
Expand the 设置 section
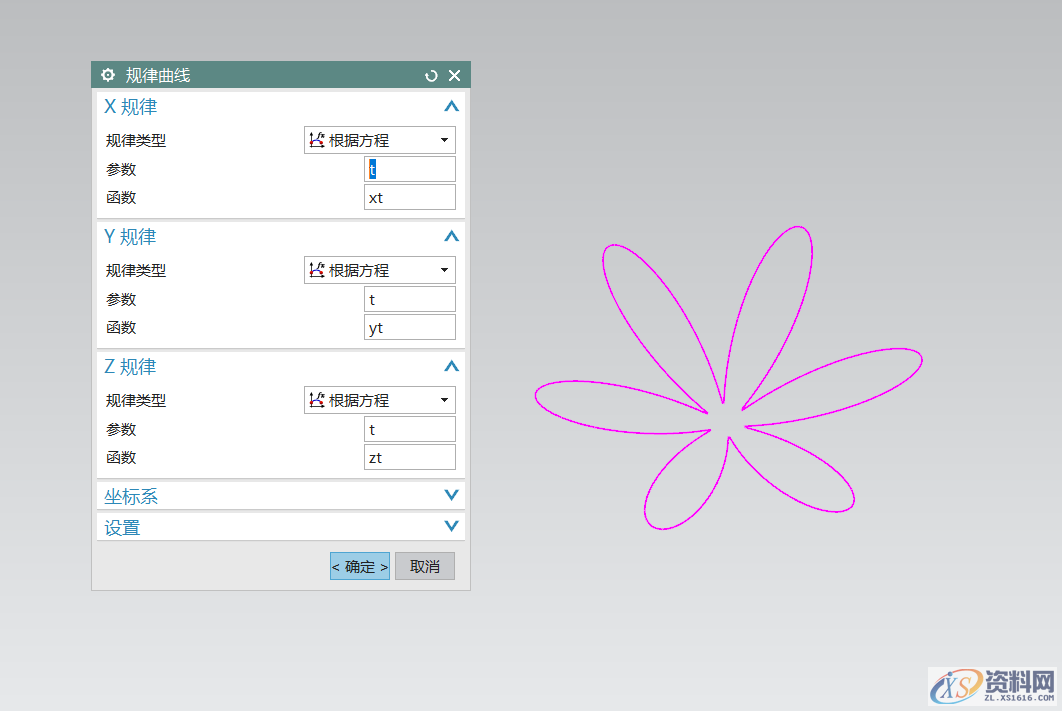point(451,527)
